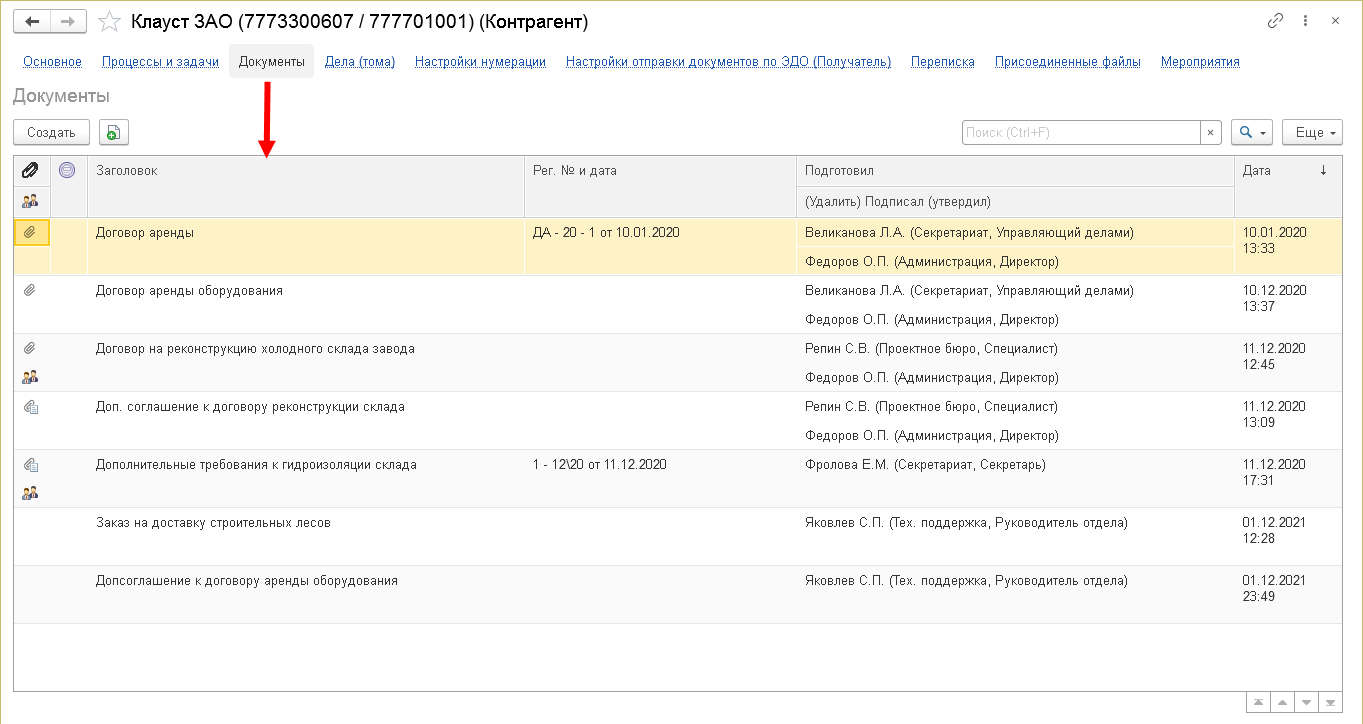Click paperclip icon of Договор аренды оборудования

(31, 290)
